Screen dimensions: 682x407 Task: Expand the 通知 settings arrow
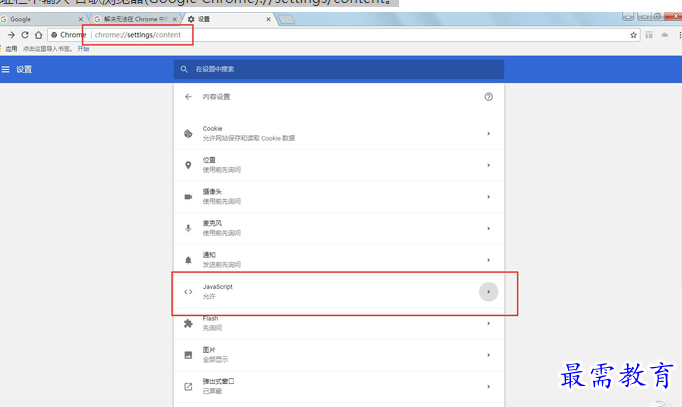(x=488, y=260)
